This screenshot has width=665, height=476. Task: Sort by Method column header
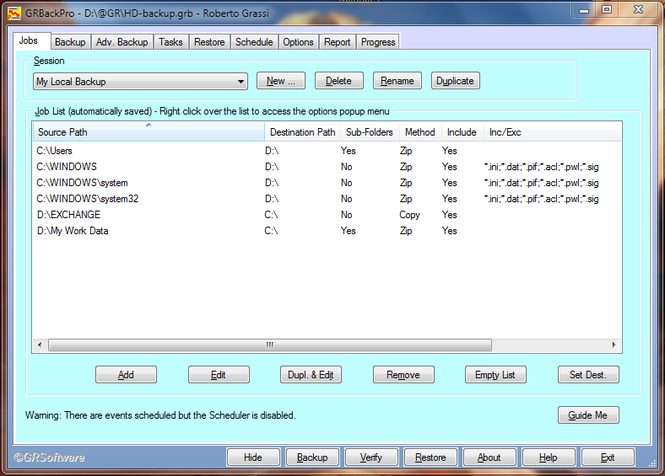[x=420, y=132]
